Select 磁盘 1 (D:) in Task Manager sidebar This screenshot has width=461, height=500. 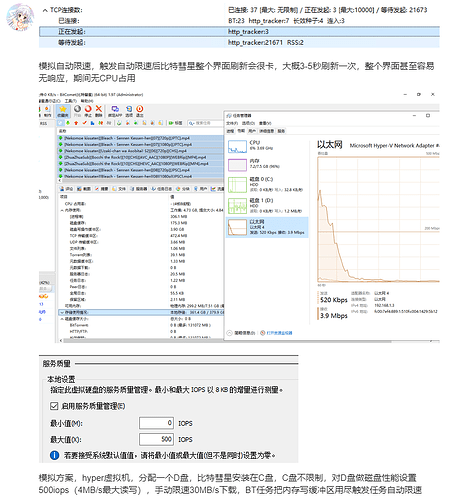click(x=267, y=206)
